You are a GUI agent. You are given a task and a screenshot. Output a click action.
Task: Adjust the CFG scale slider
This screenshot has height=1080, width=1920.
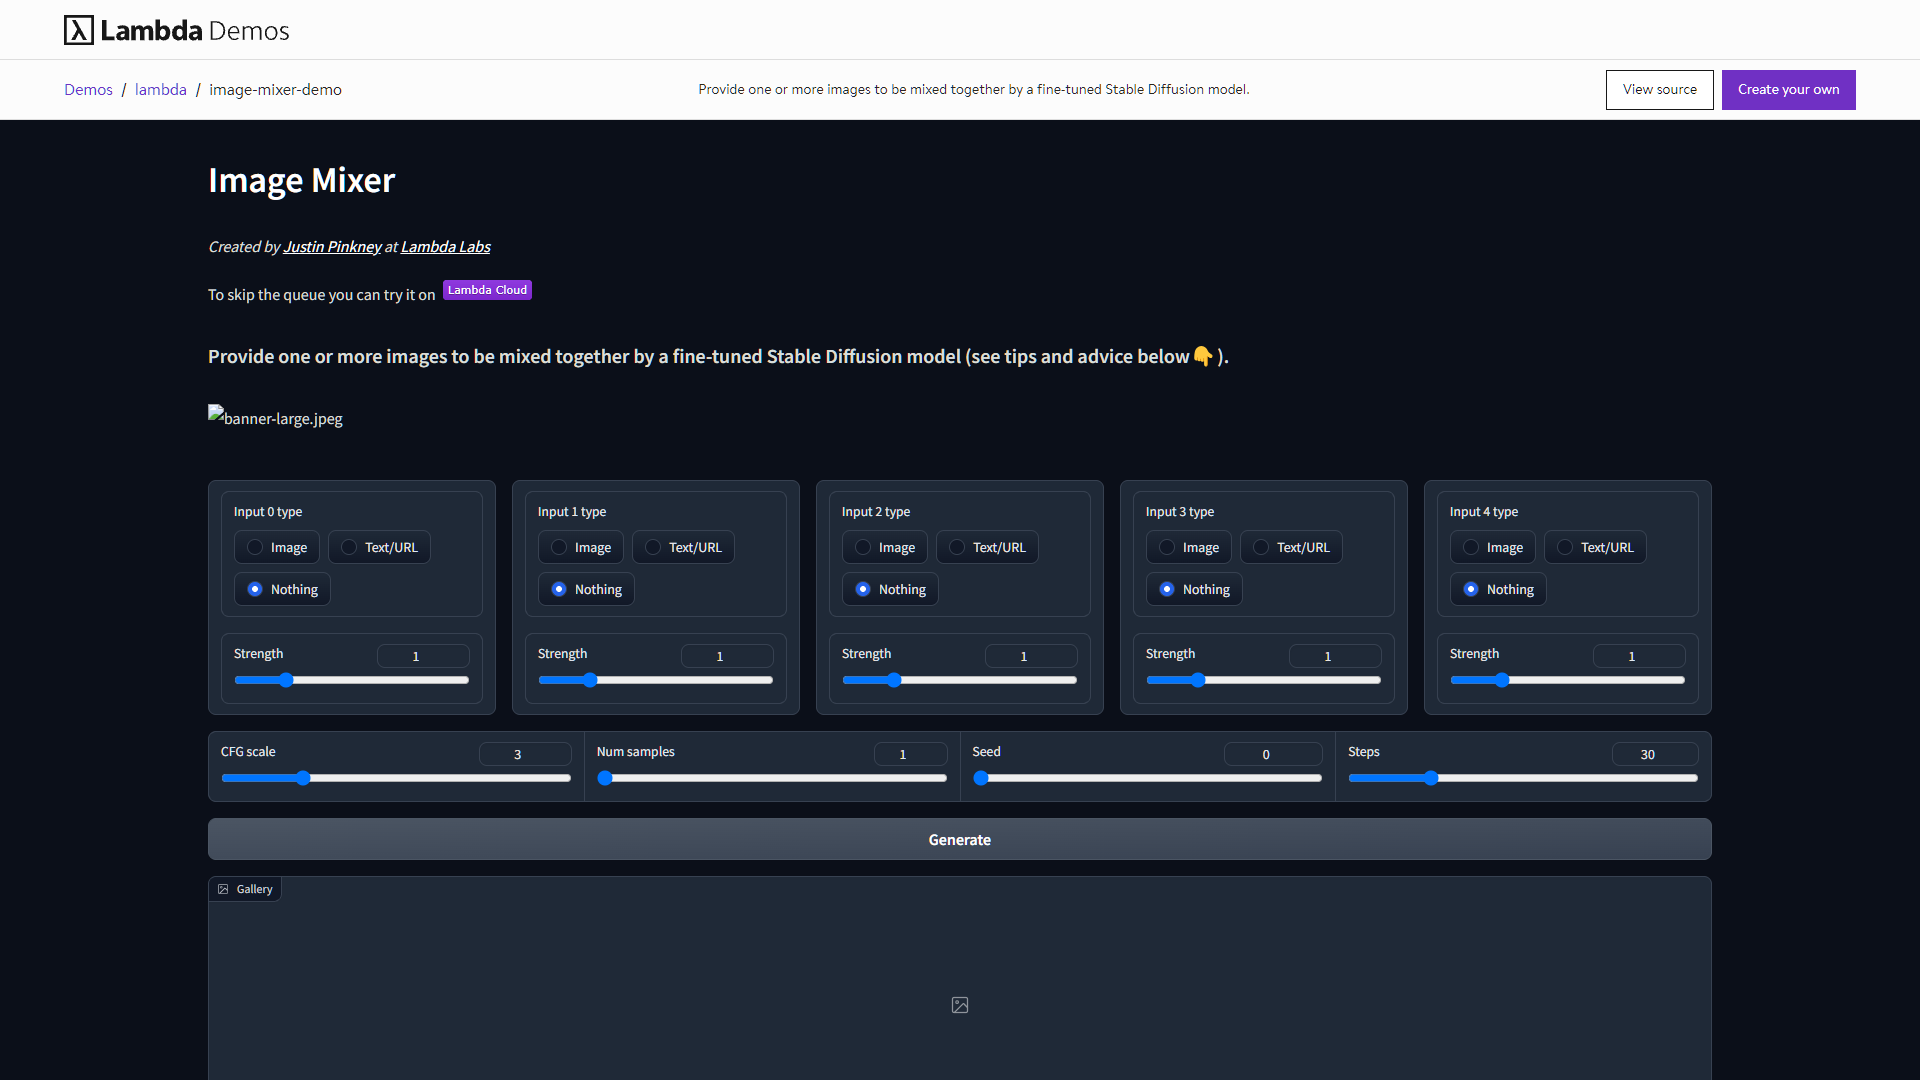coord(302,778)
